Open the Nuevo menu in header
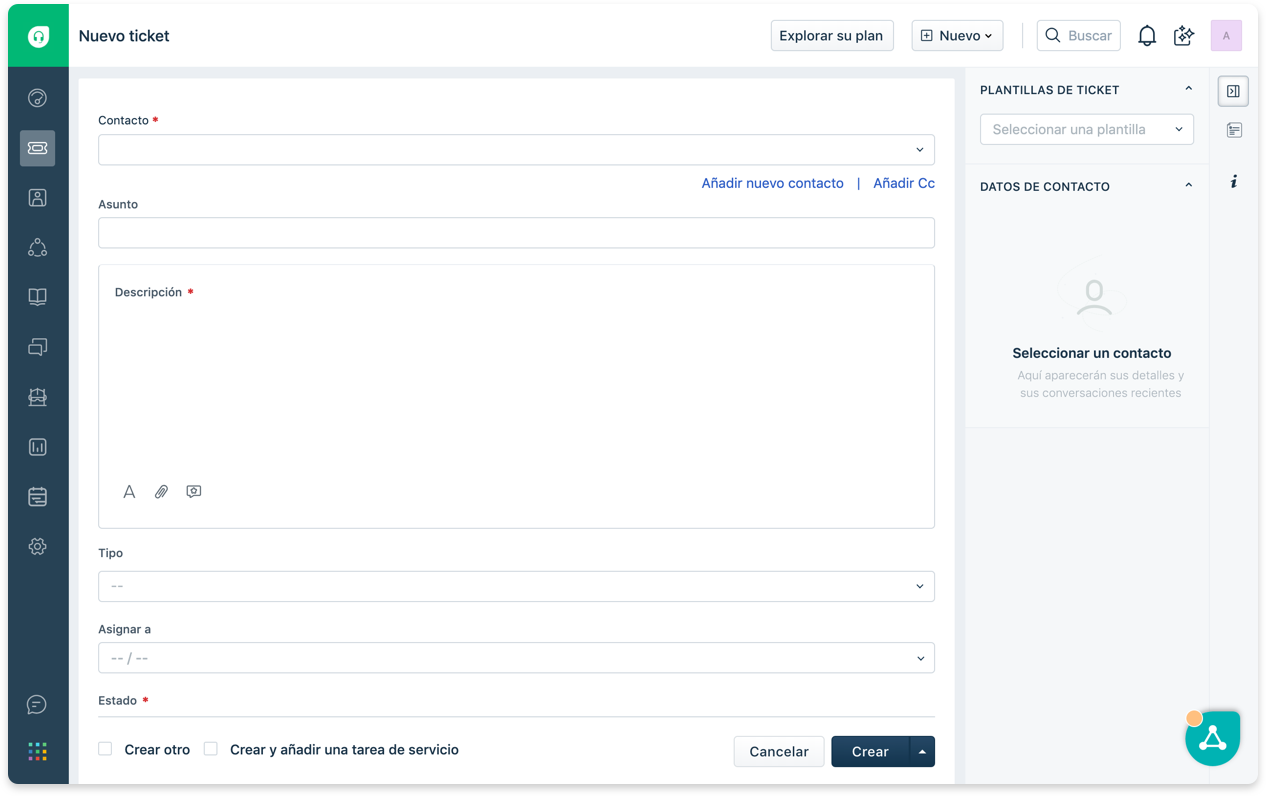The height and width of the screenshot is (796, 1266). pos(957,36)
